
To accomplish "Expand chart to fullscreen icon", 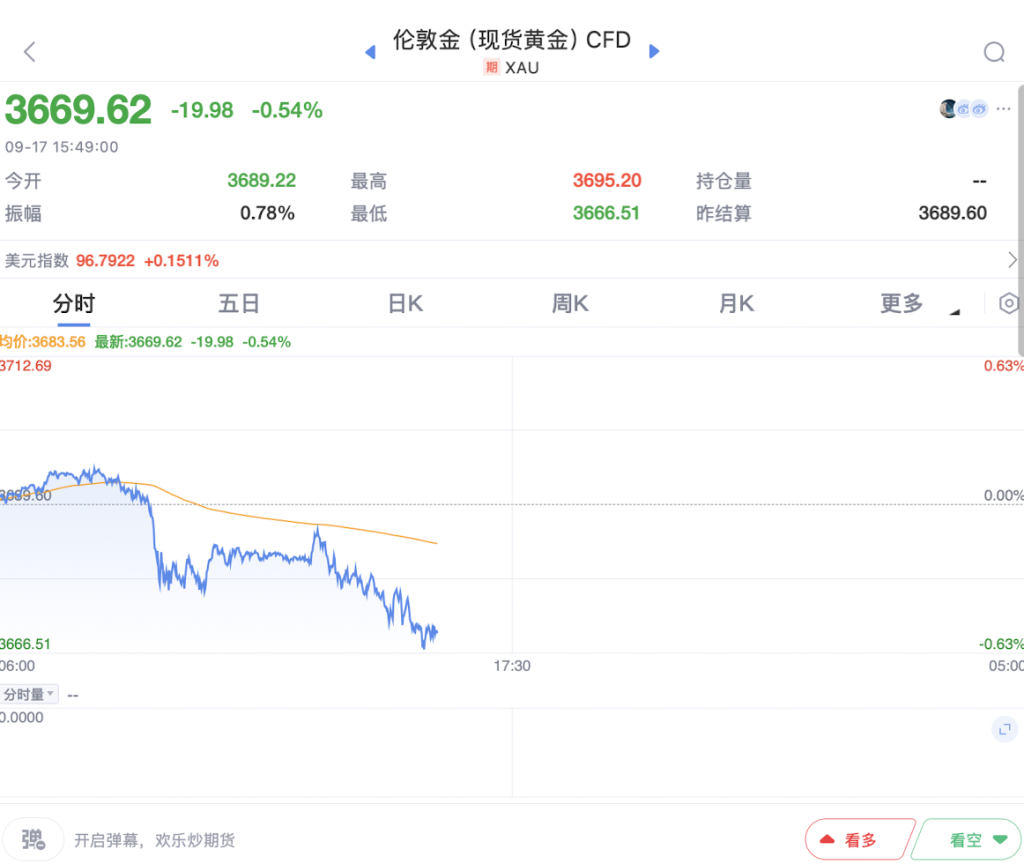I will (1004, 729).
